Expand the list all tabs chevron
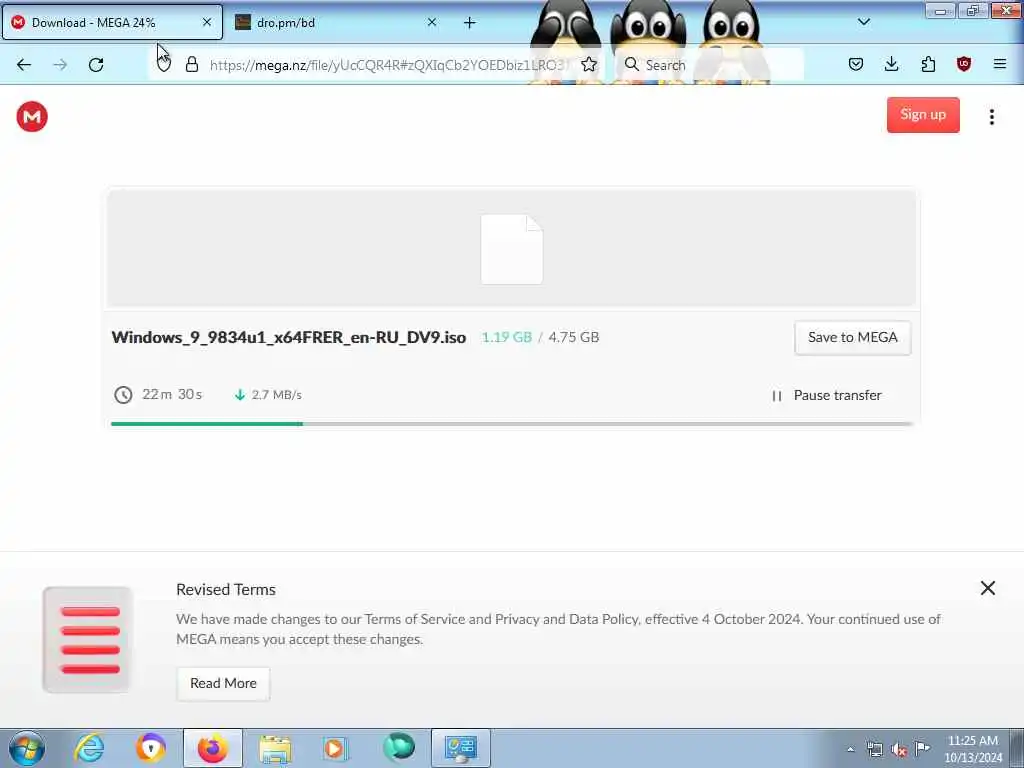The height and width of the screenshot is (768, 1024). click(x=864, y=22)
